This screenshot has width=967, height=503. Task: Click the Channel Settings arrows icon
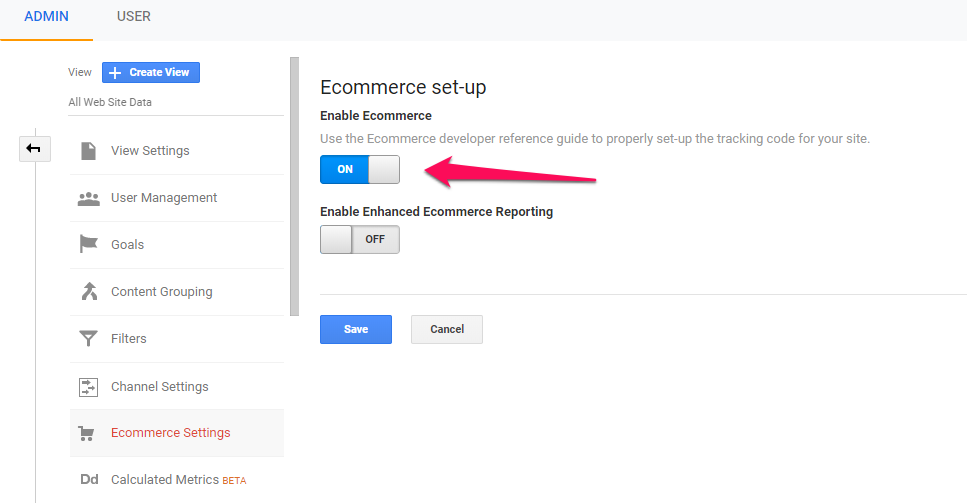click(89, 386)
